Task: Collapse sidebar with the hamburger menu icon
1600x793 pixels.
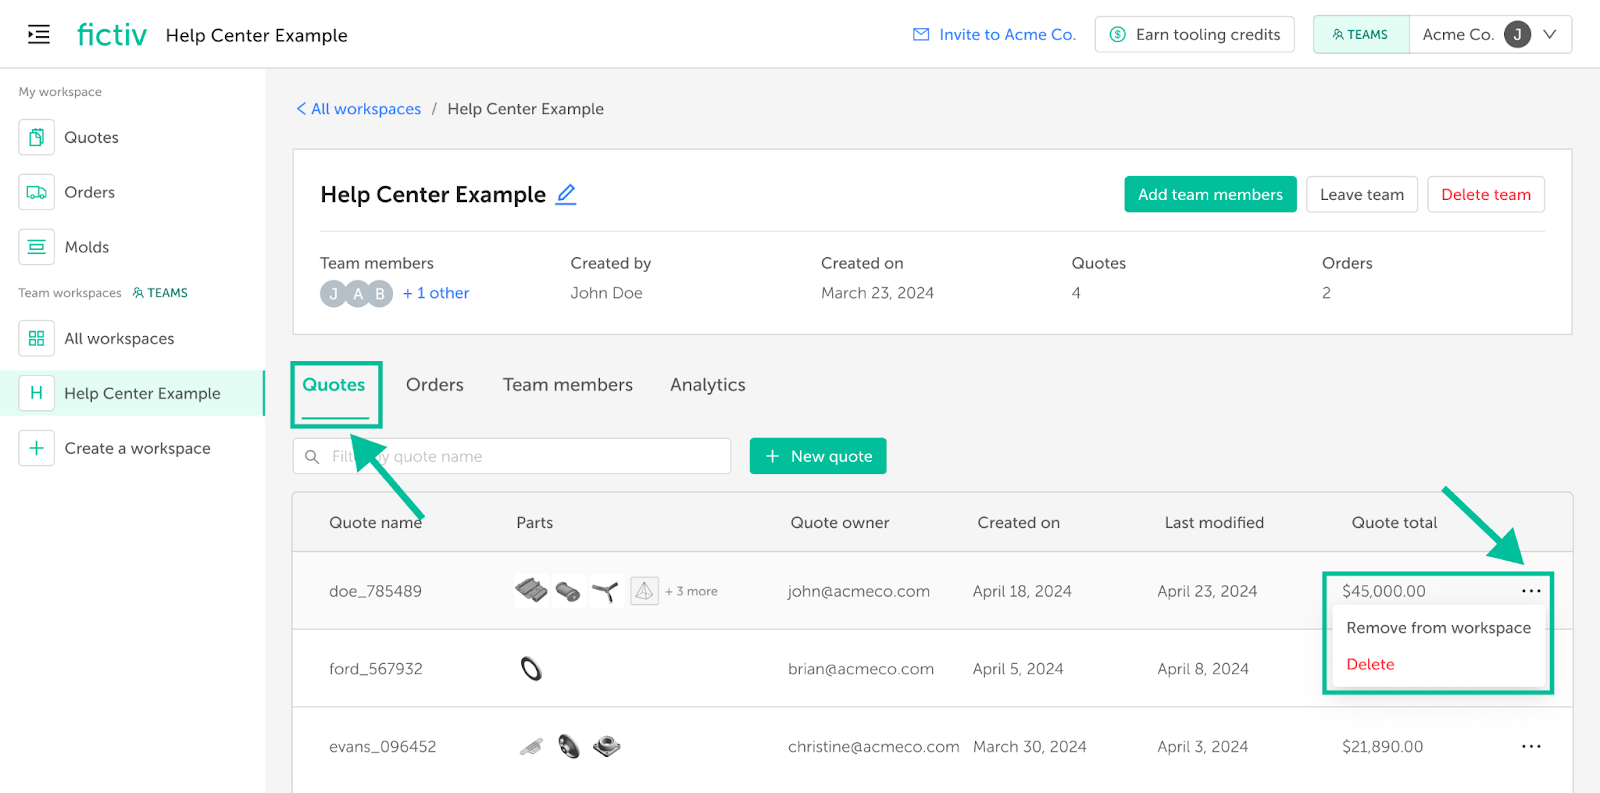Action: coord(39,35)
